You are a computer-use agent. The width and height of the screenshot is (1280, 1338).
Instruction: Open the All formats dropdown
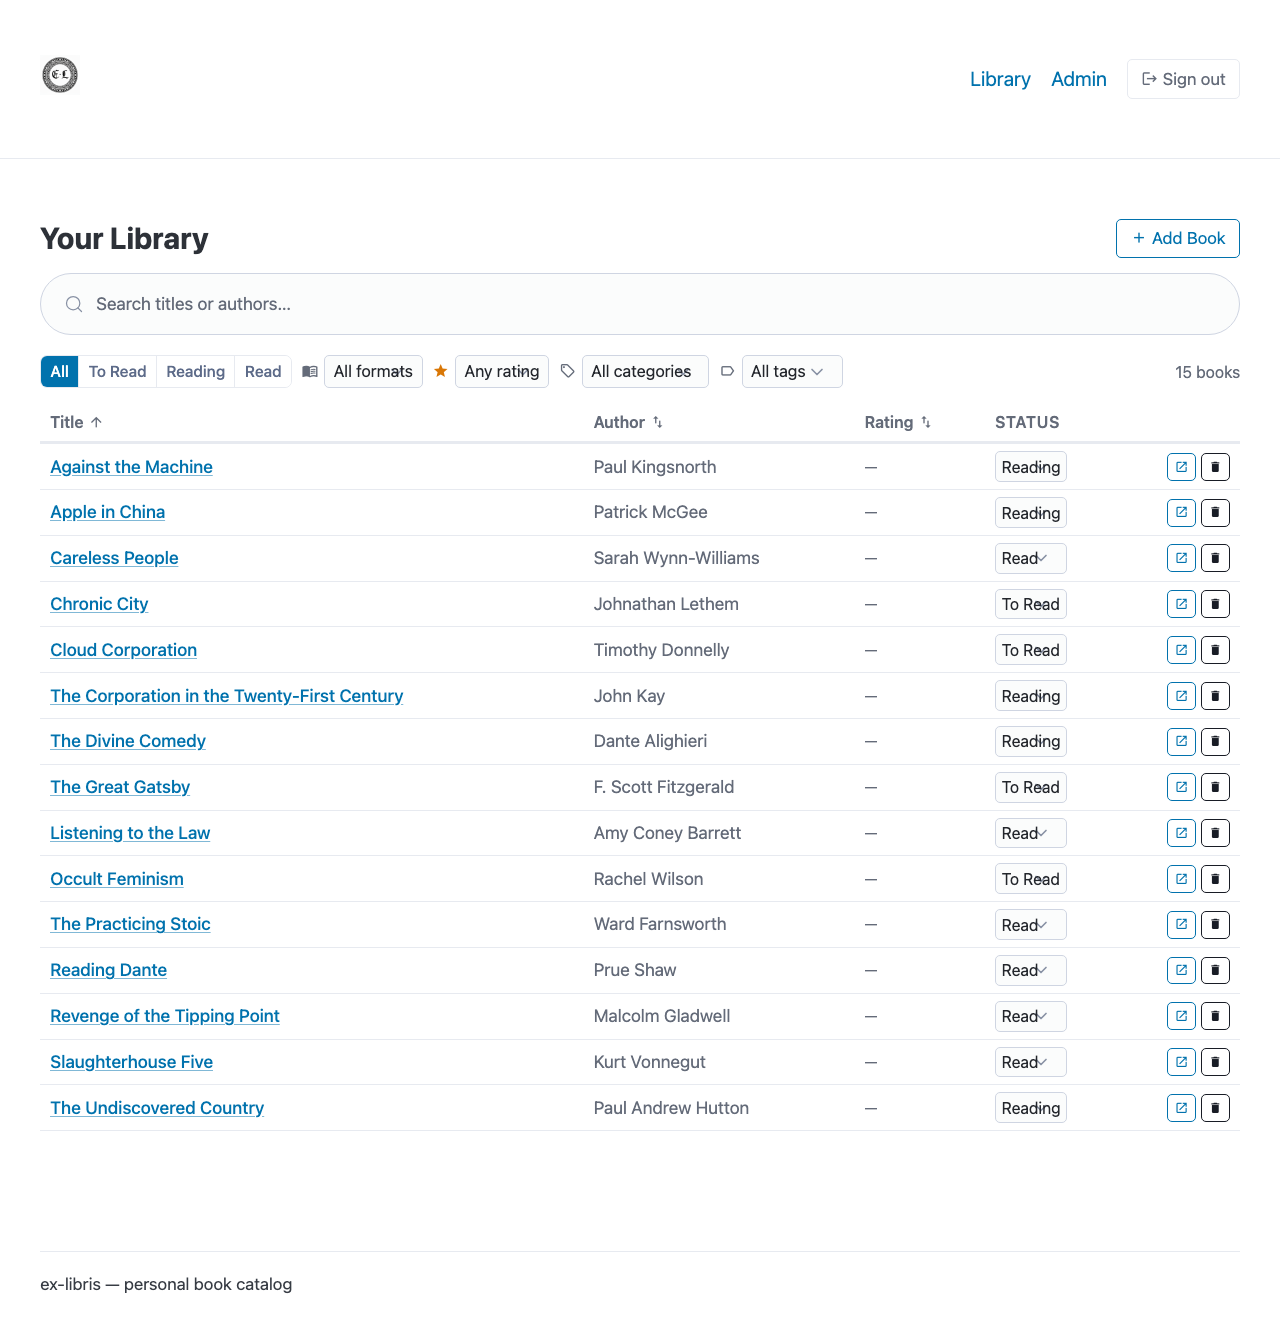[x=373, y=371]
